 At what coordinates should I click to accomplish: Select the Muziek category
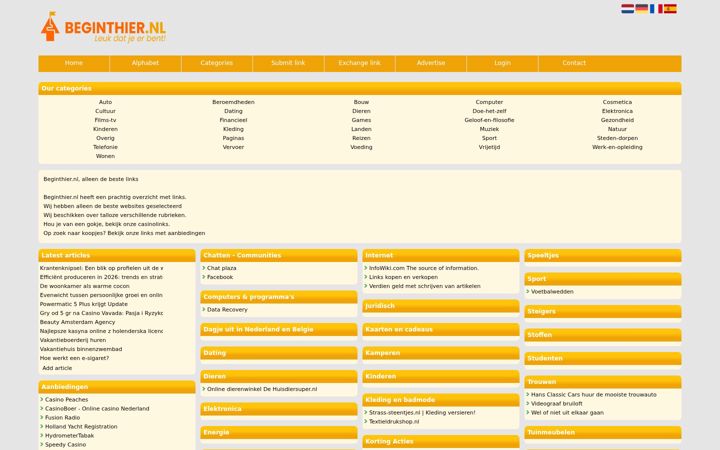click(x=489, y=129)
